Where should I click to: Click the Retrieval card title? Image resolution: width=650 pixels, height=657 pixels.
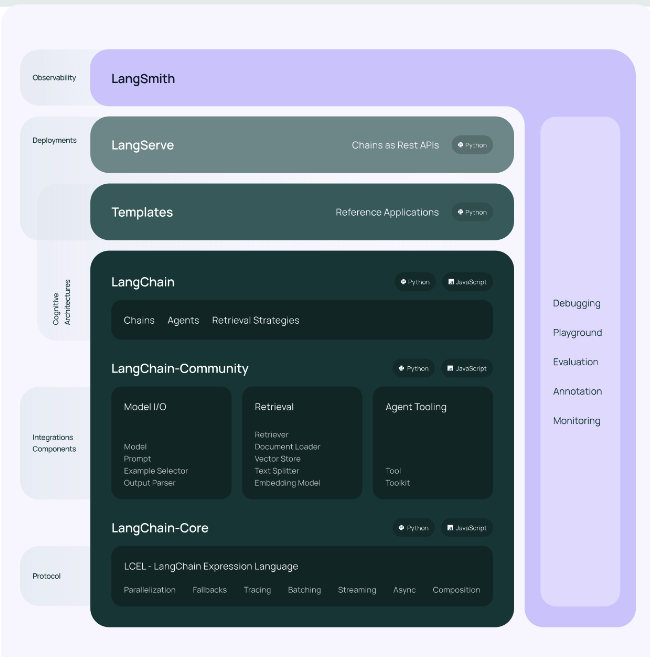(274, 407)
